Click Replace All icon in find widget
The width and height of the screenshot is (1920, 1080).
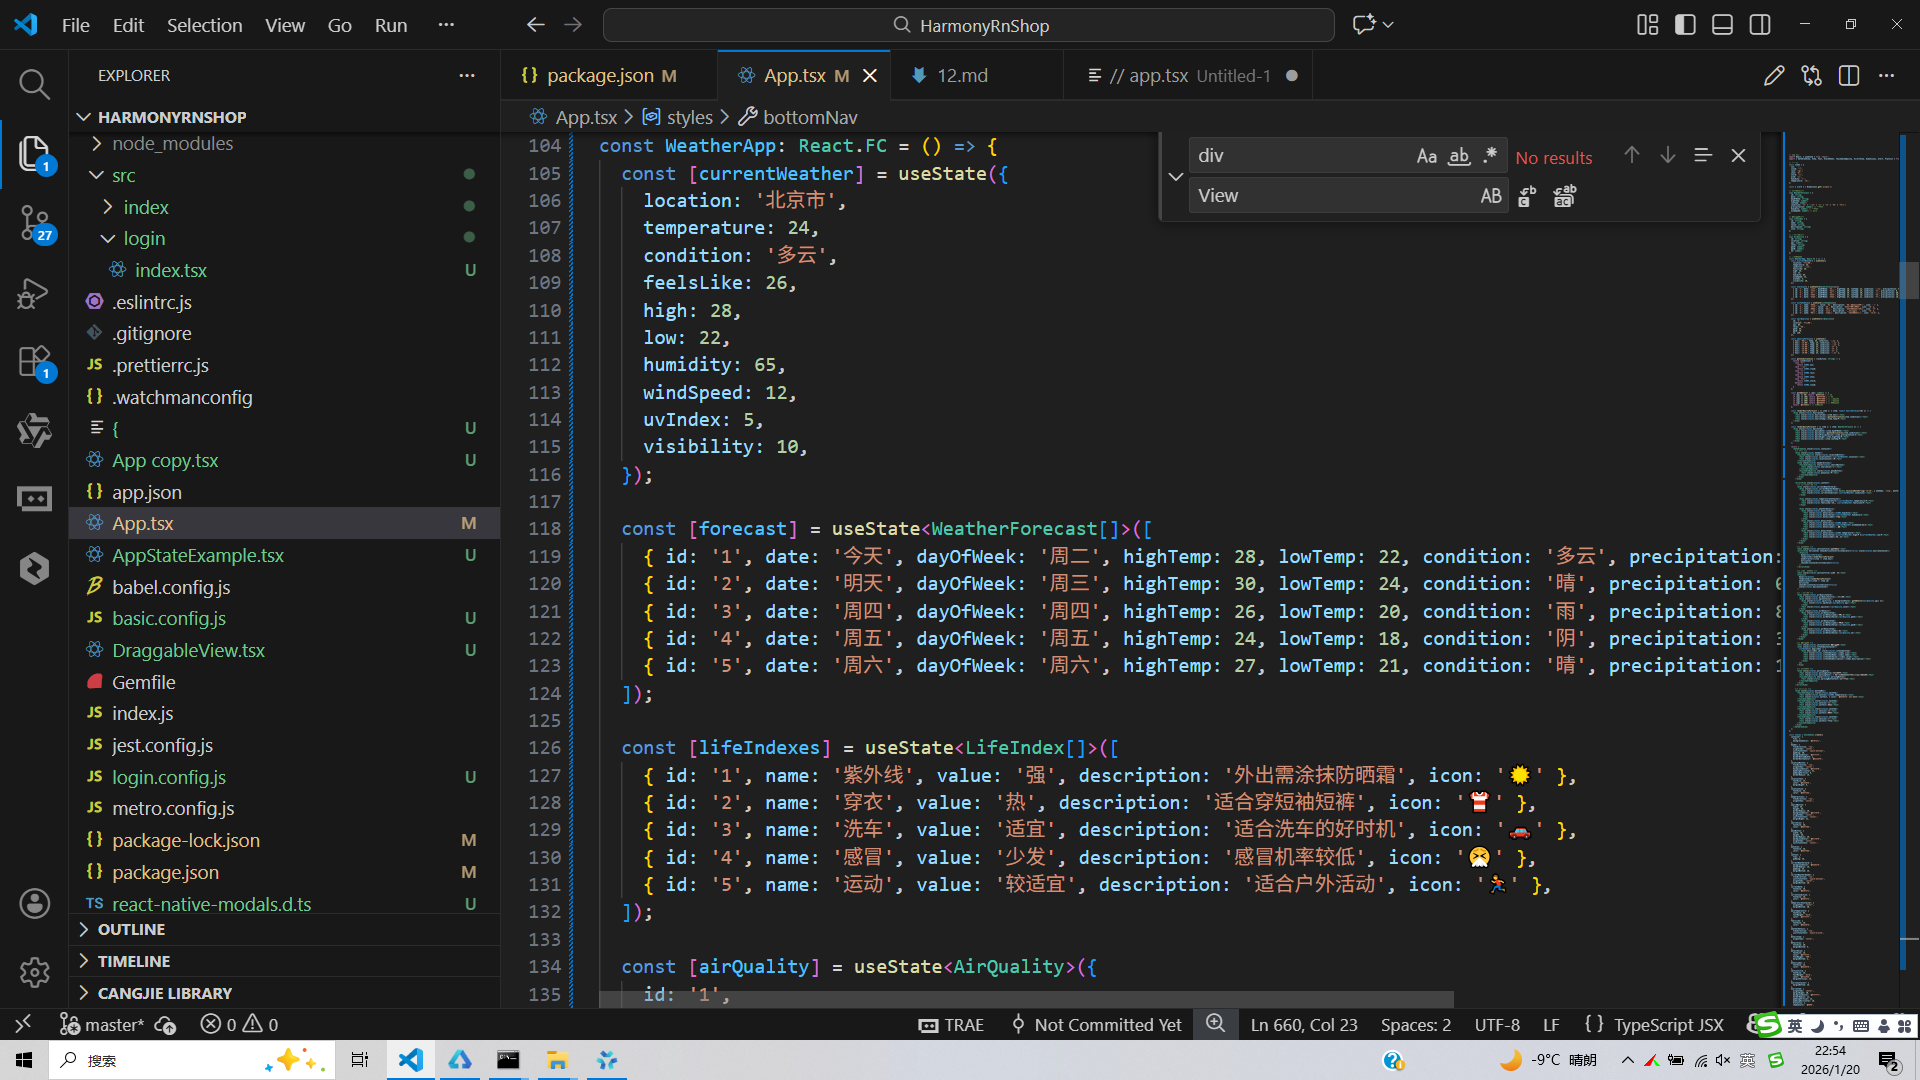coord(1564,197)
